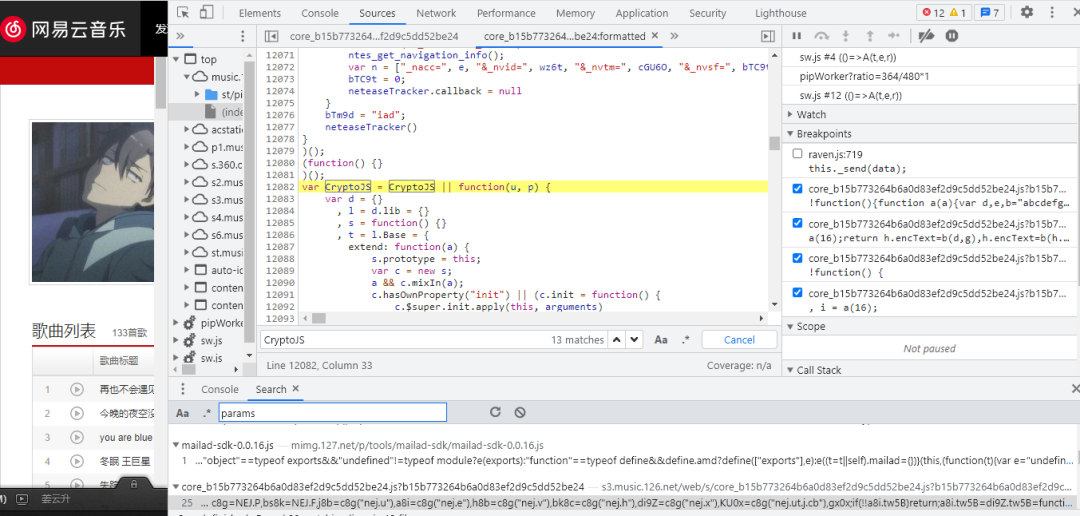The height and width of the screenshot is (516, 1080).
Task: Open DevTools settings gear
Action: click(1026, 13)
